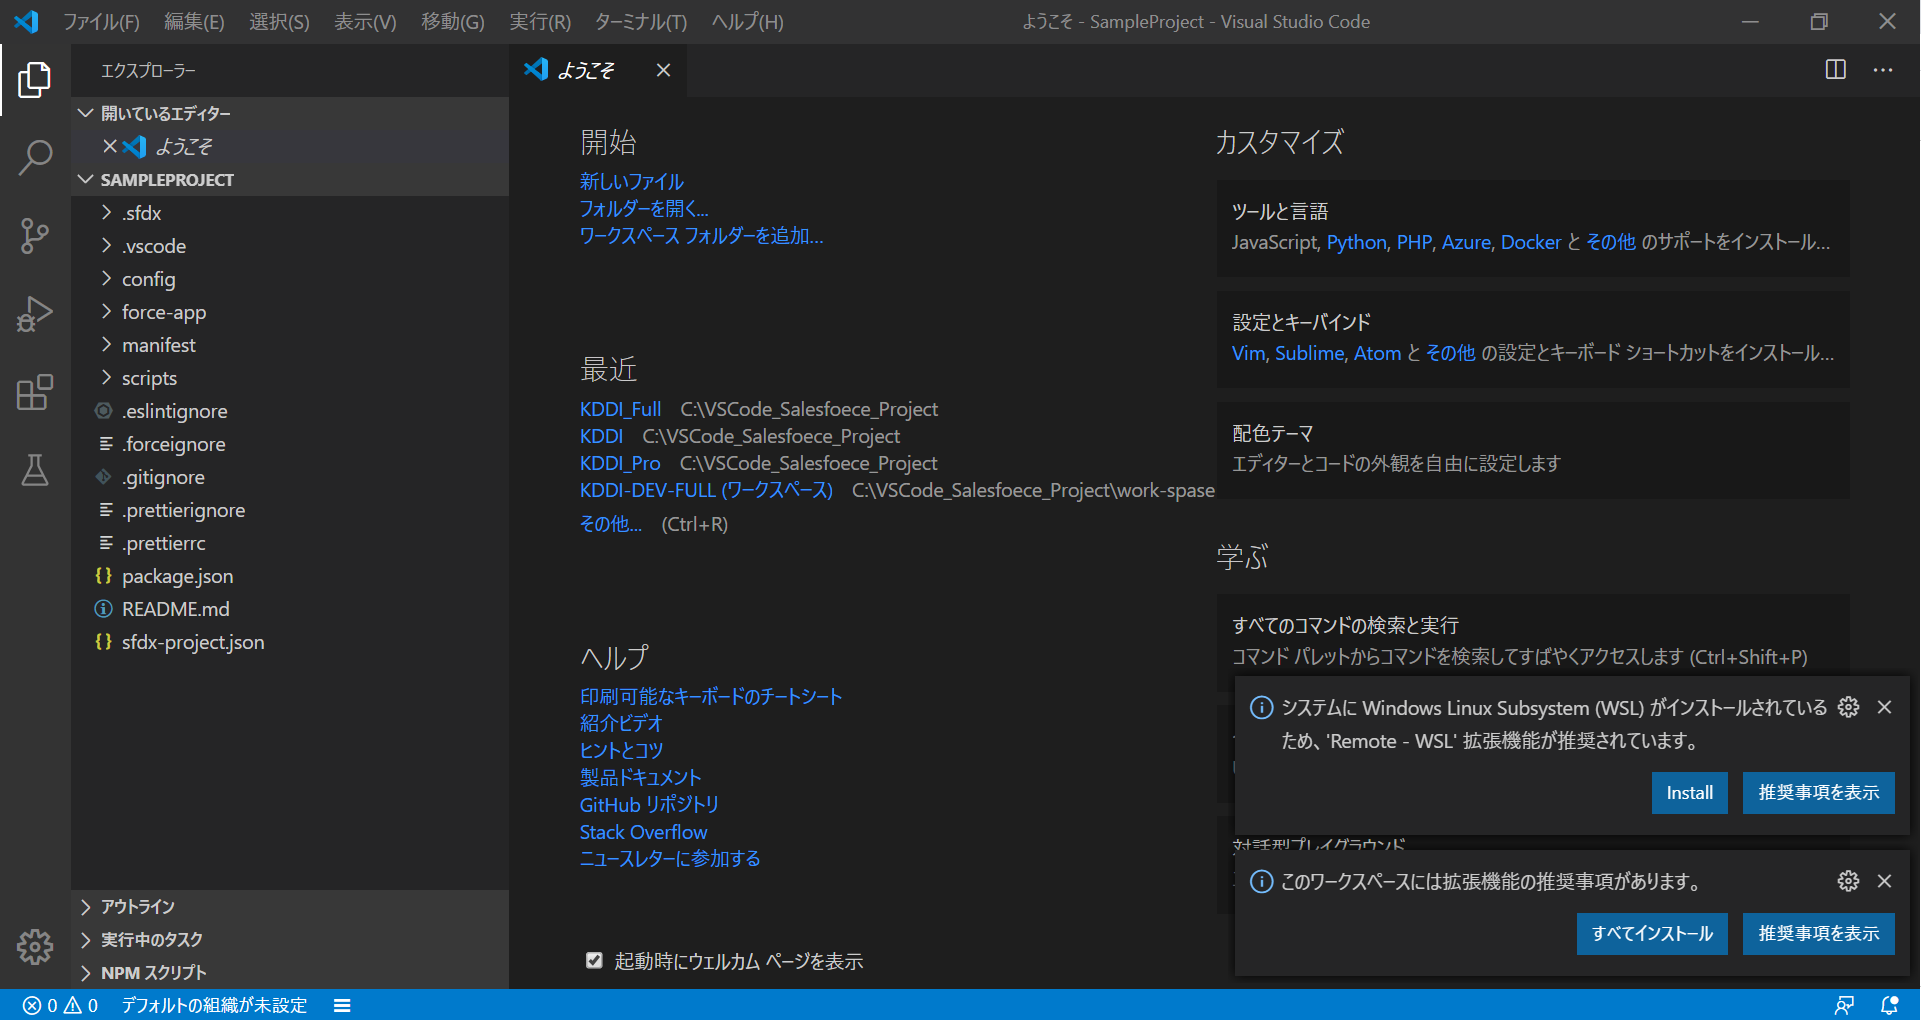Open すべてのコマンドの検索と実行 card
Screen dimensions: 1921x1020
point(1533,641)
